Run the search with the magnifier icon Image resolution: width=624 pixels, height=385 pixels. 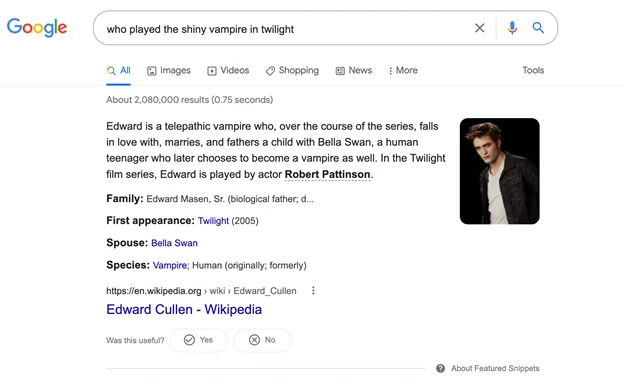coord(538,28)
